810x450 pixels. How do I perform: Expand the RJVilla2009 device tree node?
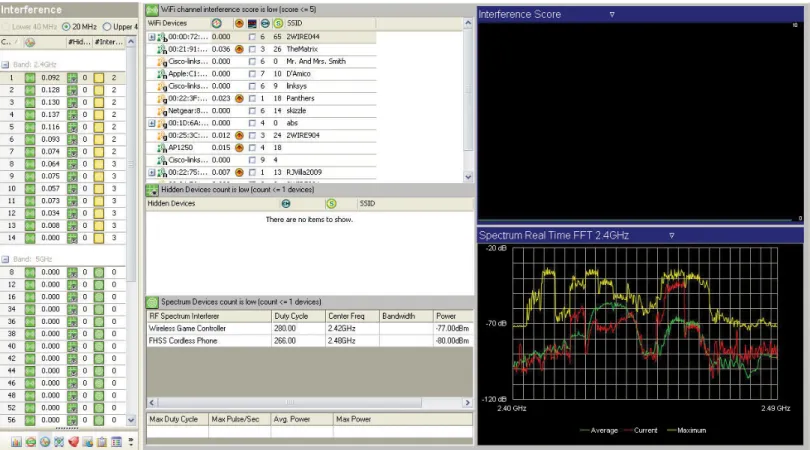point(152,173)
